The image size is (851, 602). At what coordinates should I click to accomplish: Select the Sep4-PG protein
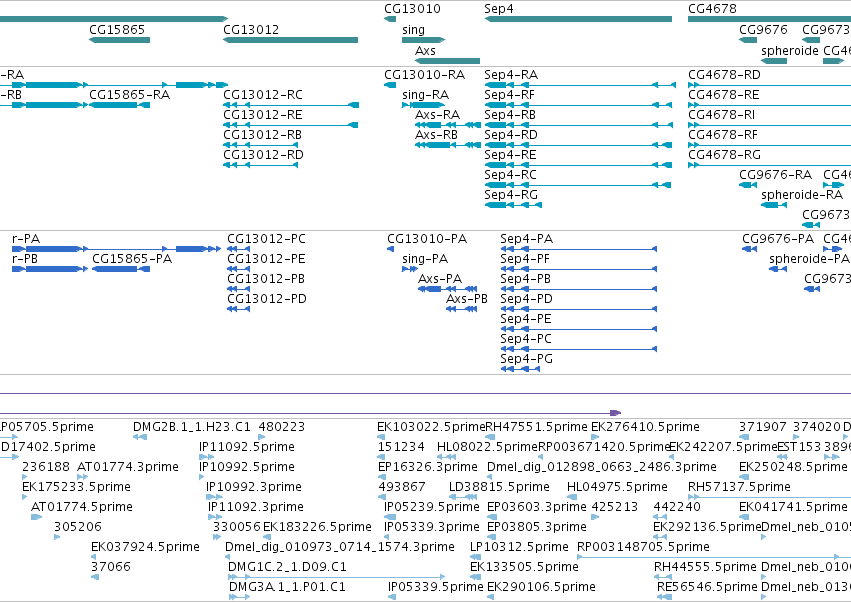pos(520,369)
